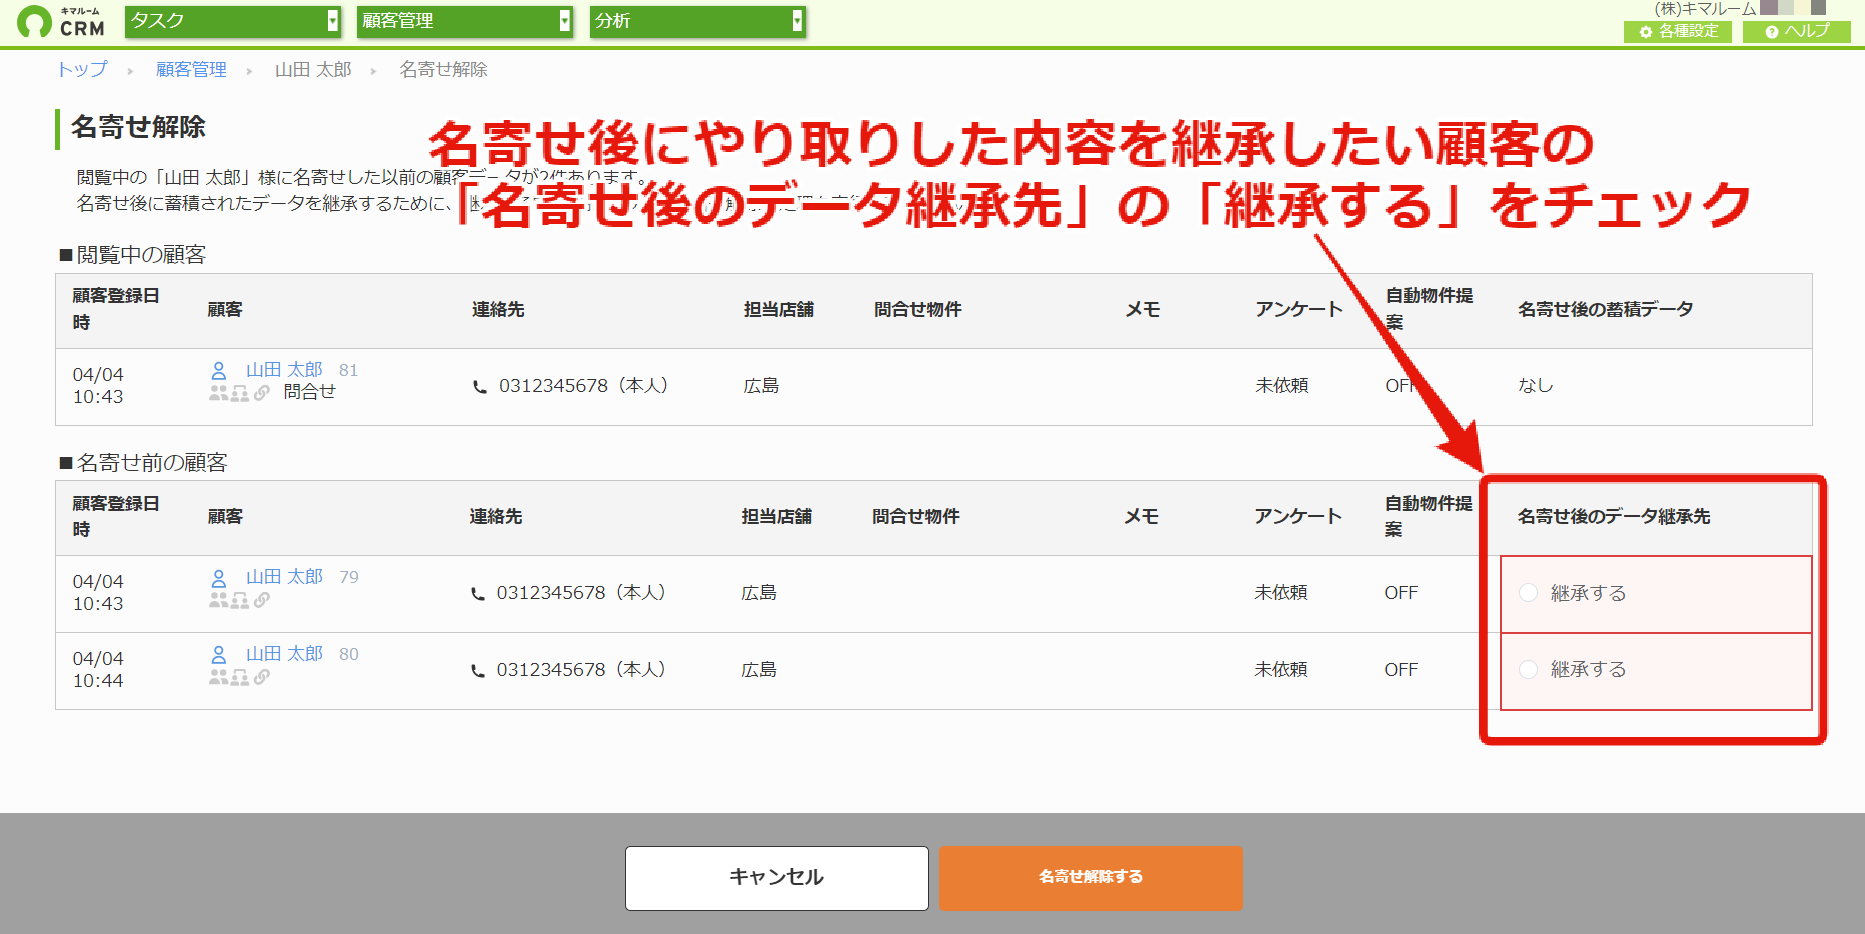Click OFF value in customer 79 row
Screen dimensions: 1865x934
(1401, 592)
